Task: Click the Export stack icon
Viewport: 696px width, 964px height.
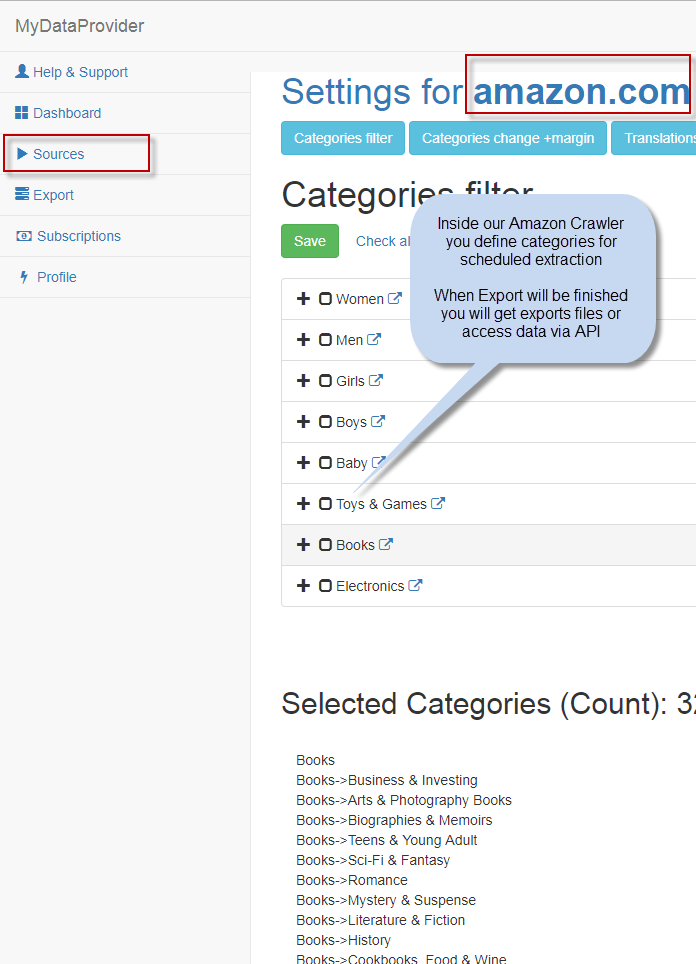Action: click(22, 194)
